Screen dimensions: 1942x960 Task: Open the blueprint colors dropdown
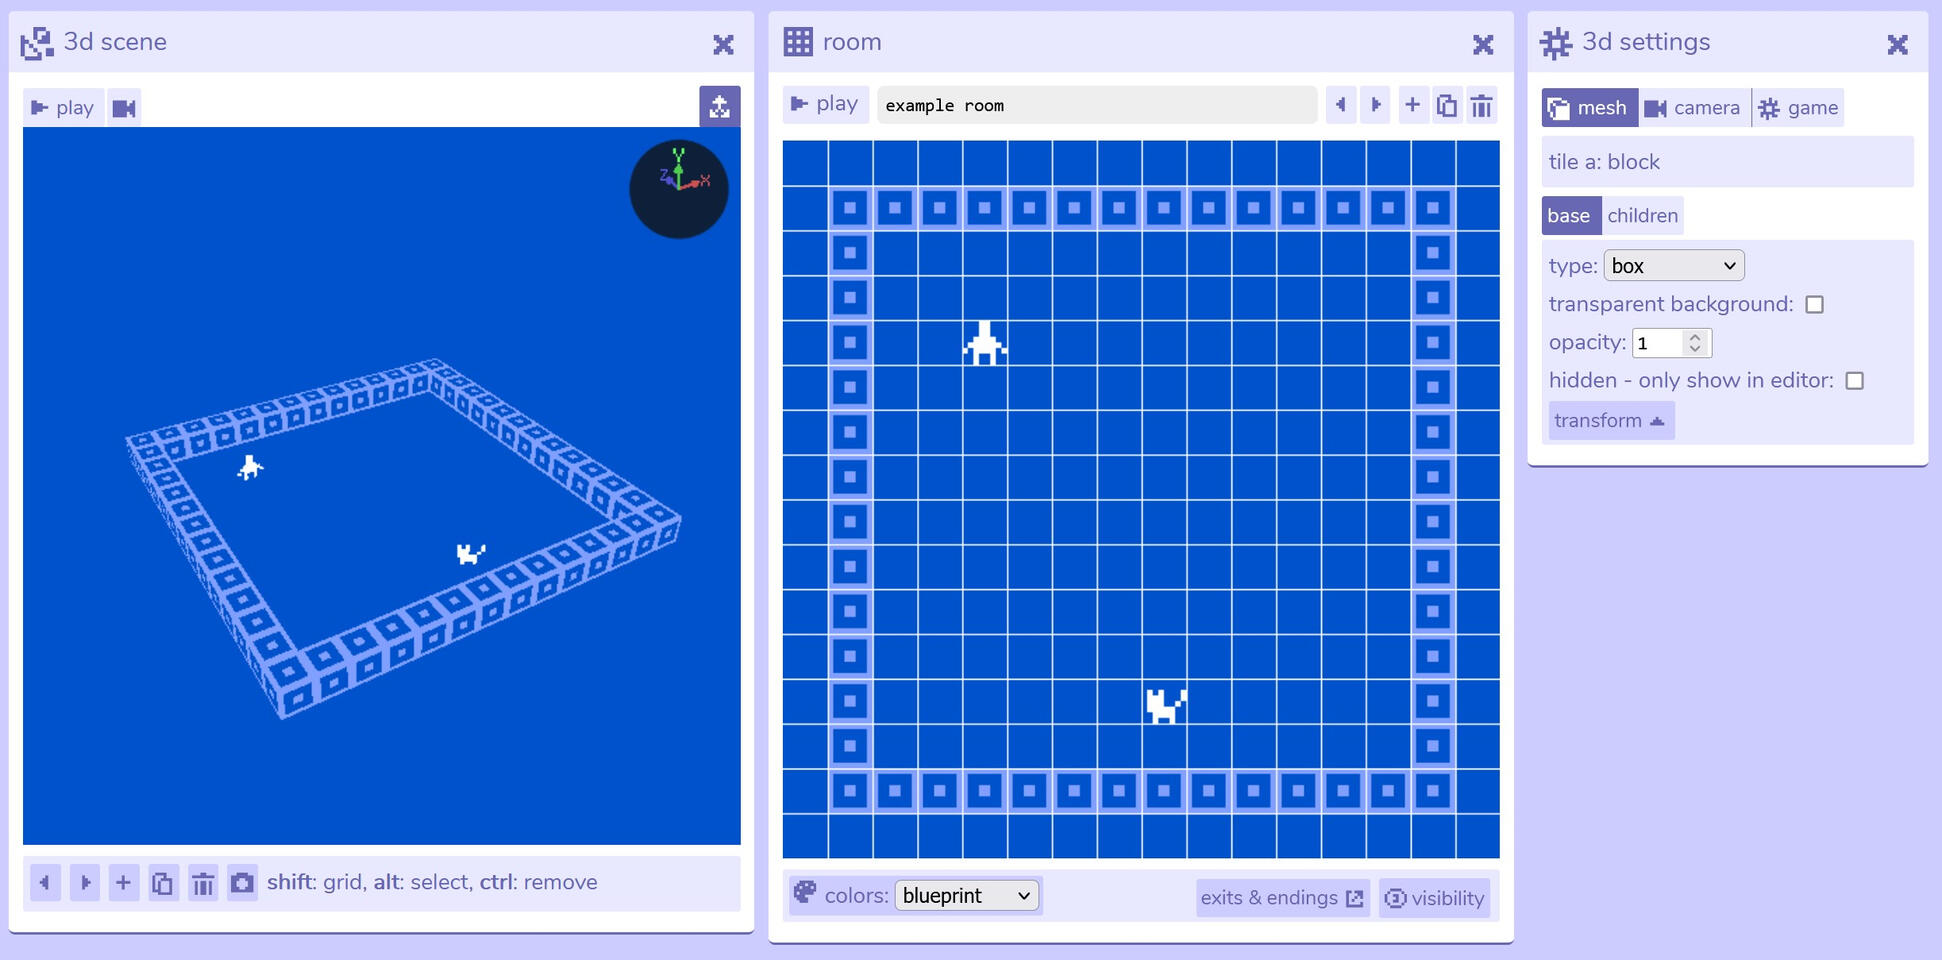click(x=967, y=896)
